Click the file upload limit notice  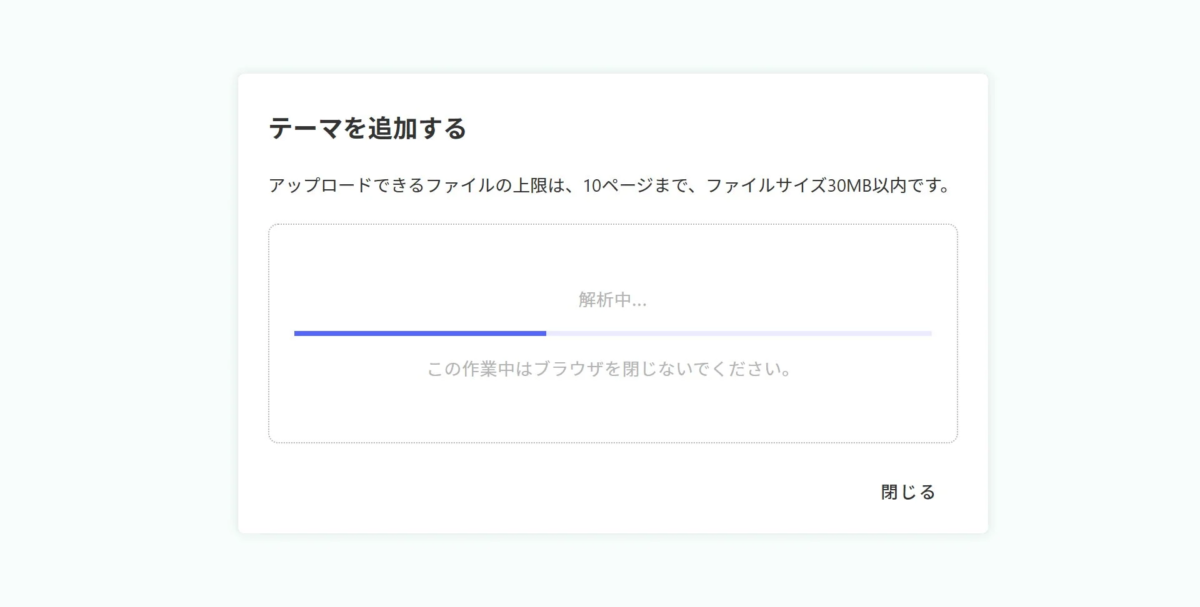point(610,184)
